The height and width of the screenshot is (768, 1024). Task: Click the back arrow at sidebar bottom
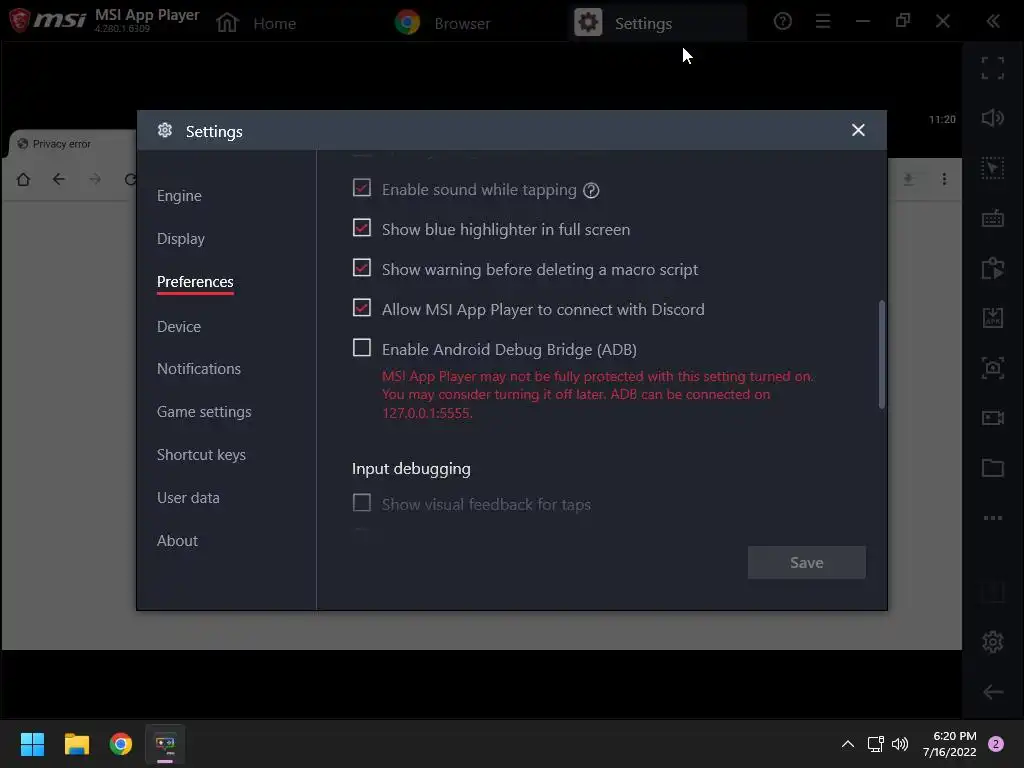[992, 692]
